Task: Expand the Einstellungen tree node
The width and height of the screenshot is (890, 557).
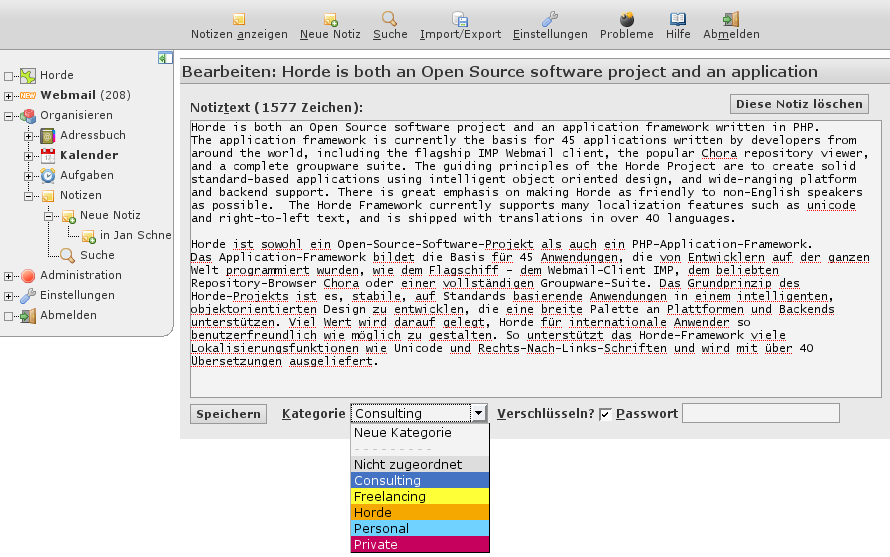Action: [x=8, y=296]
